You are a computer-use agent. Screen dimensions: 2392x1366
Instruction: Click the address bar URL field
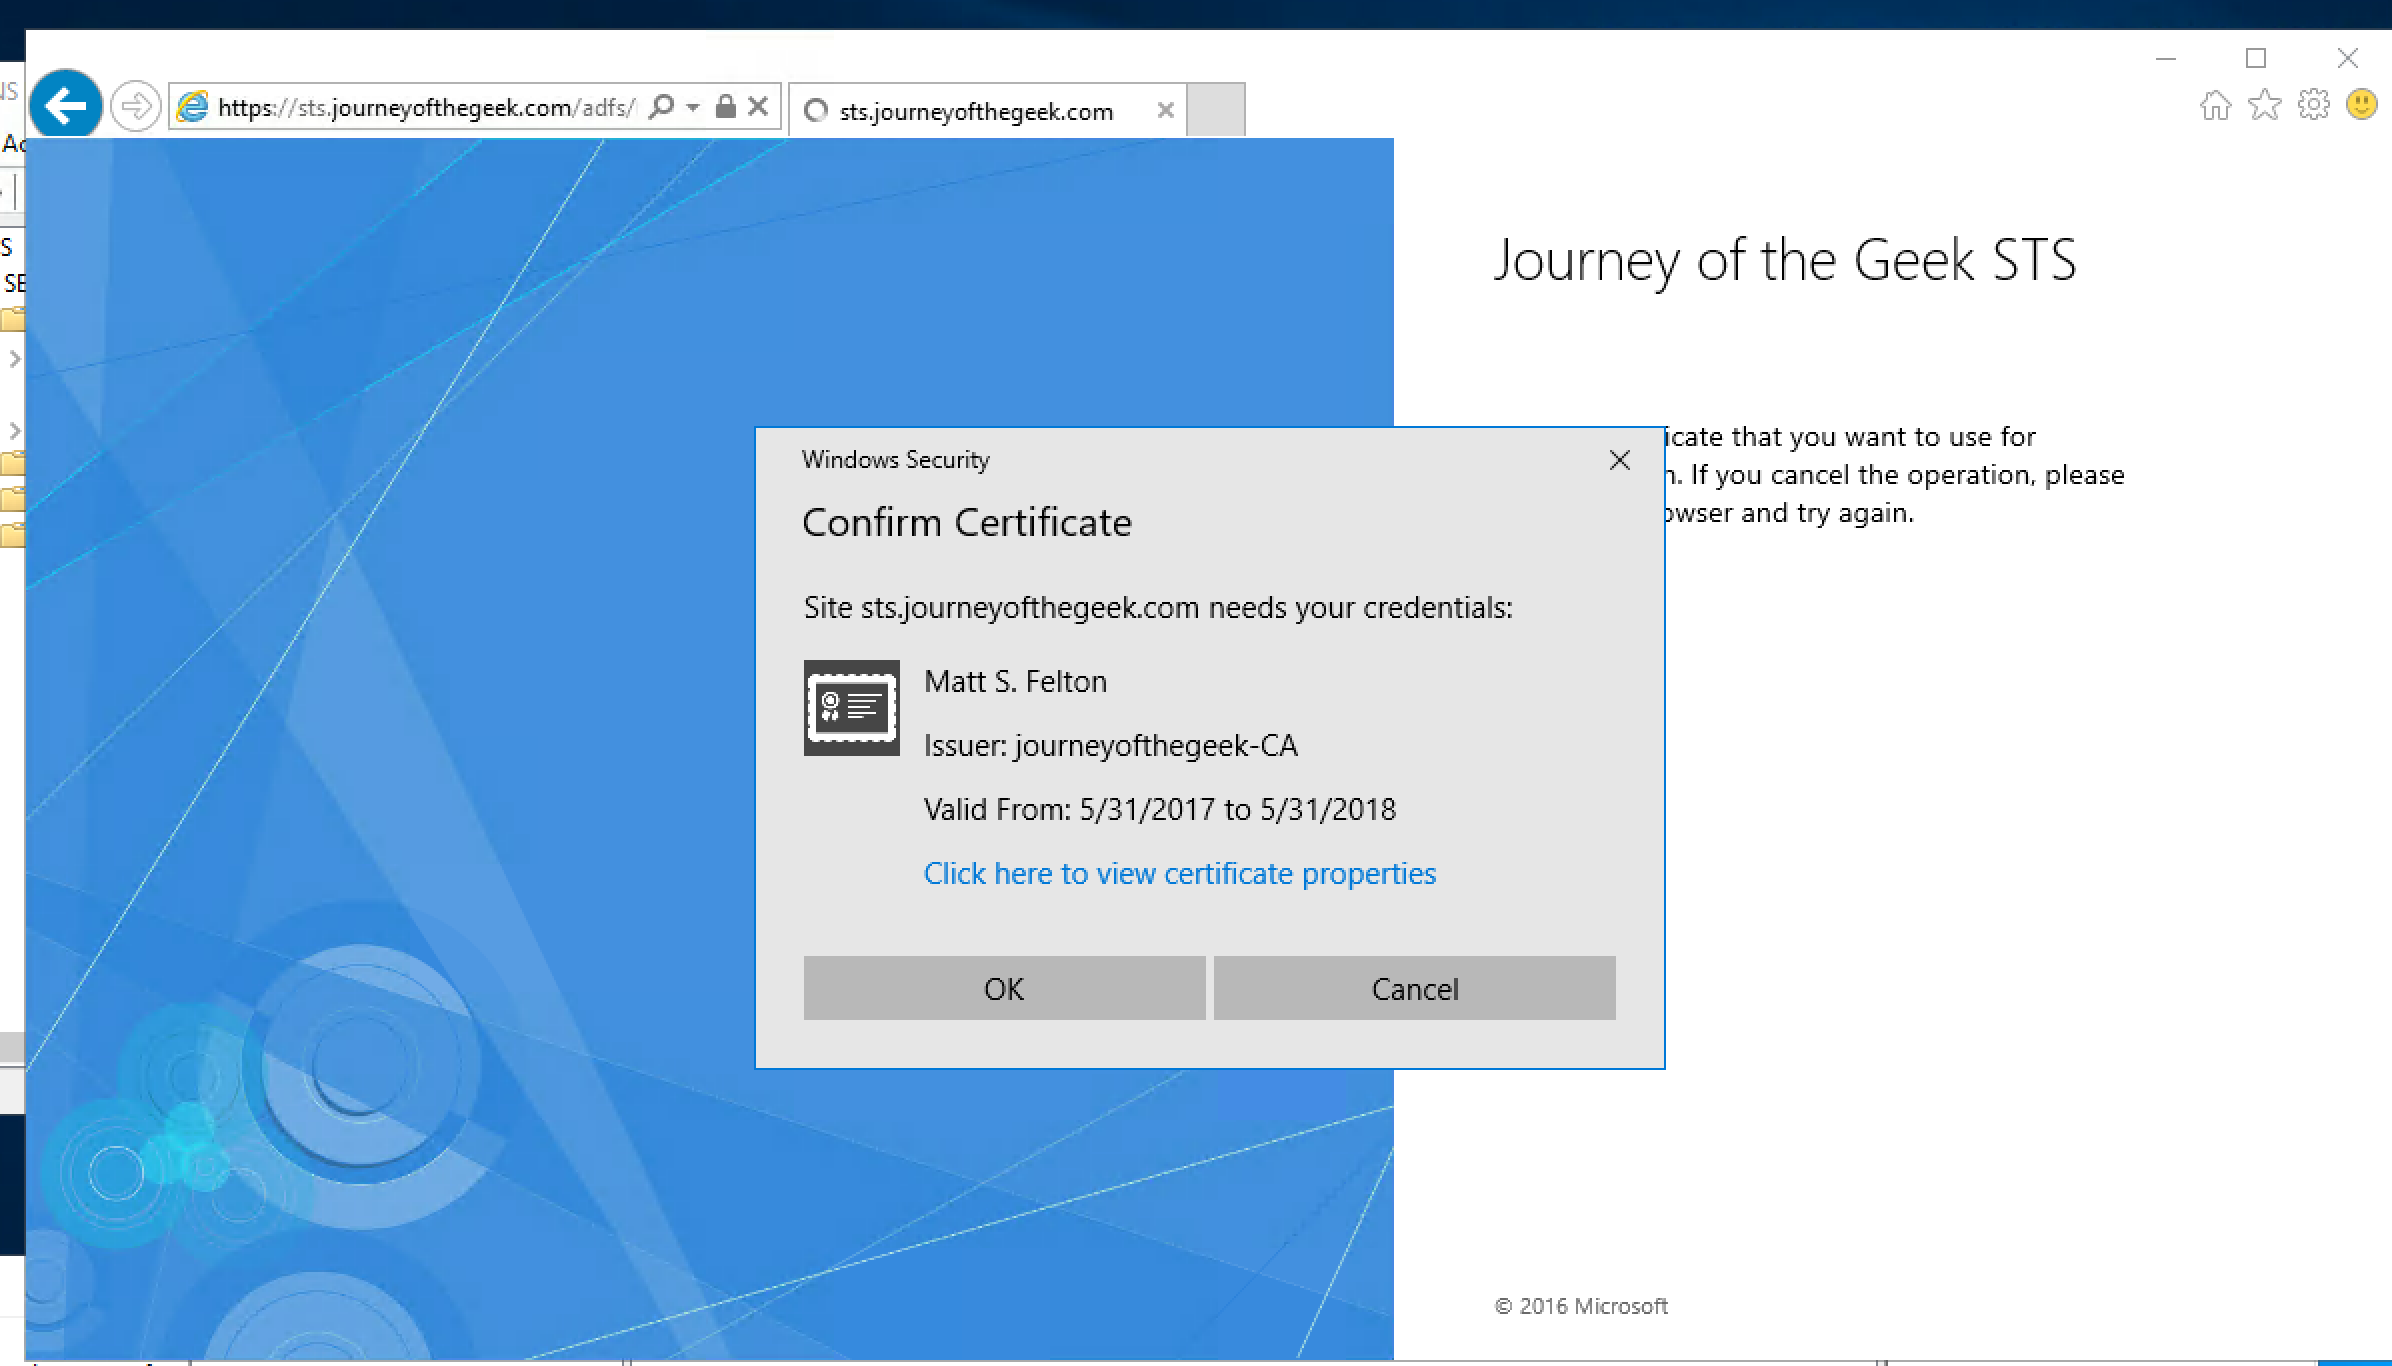click(x=425, y=108)
